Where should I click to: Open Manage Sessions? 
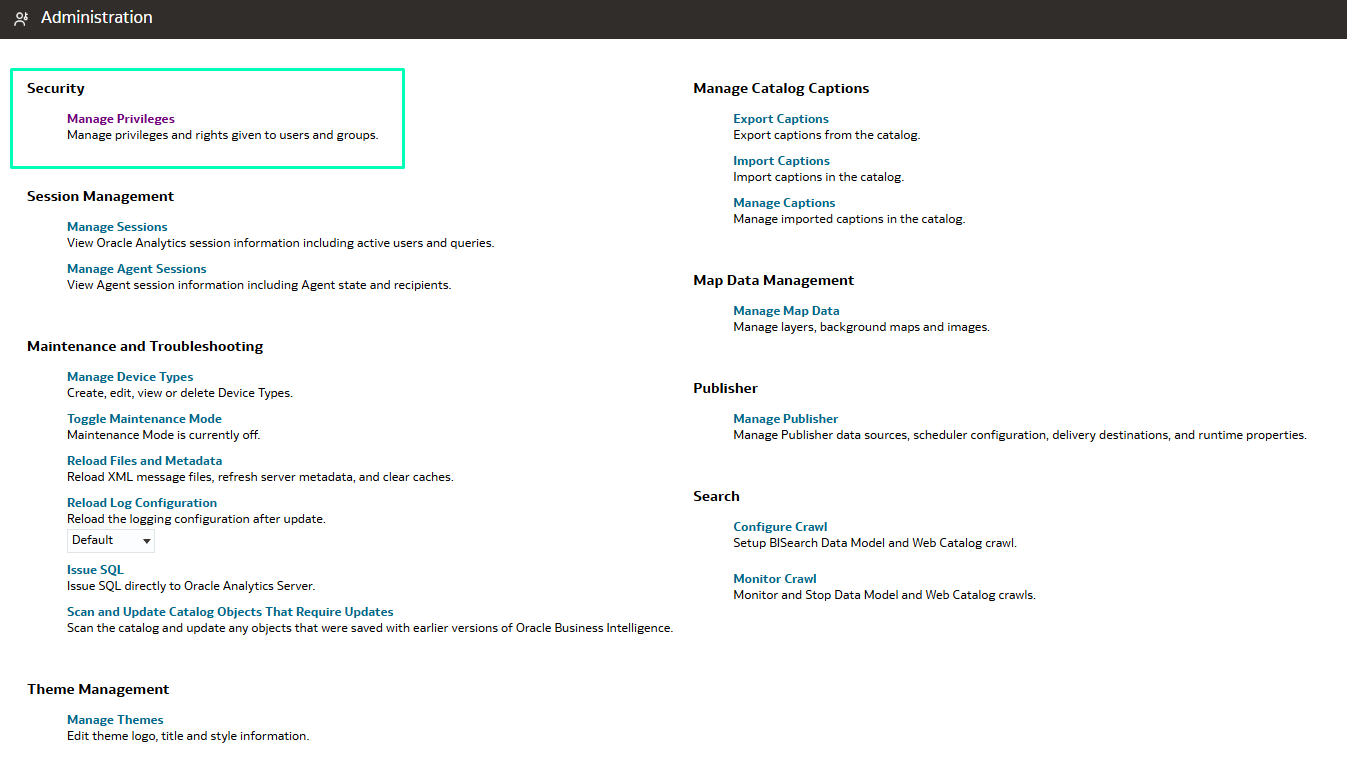(x=117, y=227)
